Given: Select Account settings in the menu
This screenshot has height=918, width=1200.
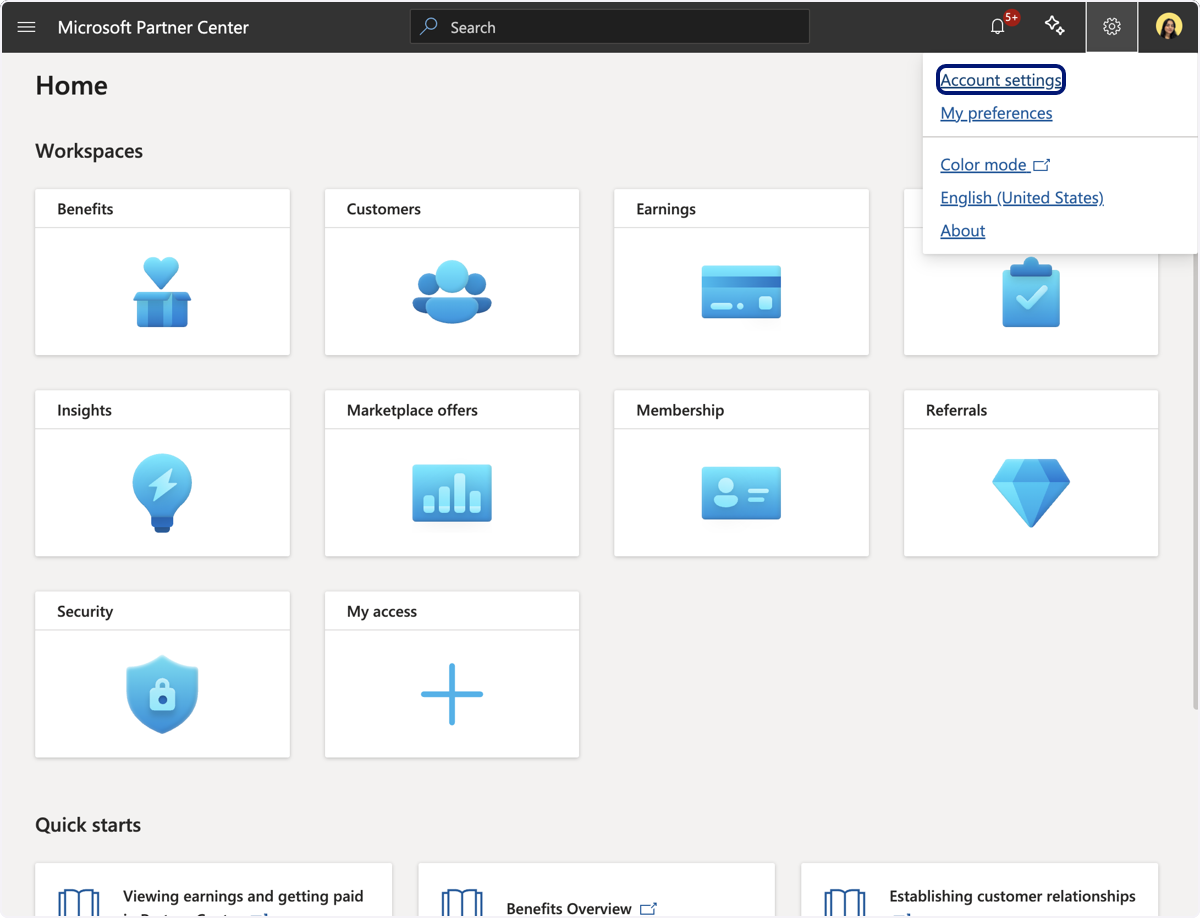Looking at the screenshot, I should [1001, 80].
